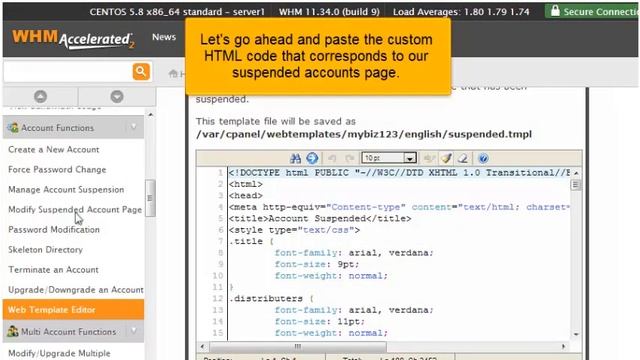Click the font-size: 11pt code line
The height and width of the screenshot is (360, 640).
(320, 321)
